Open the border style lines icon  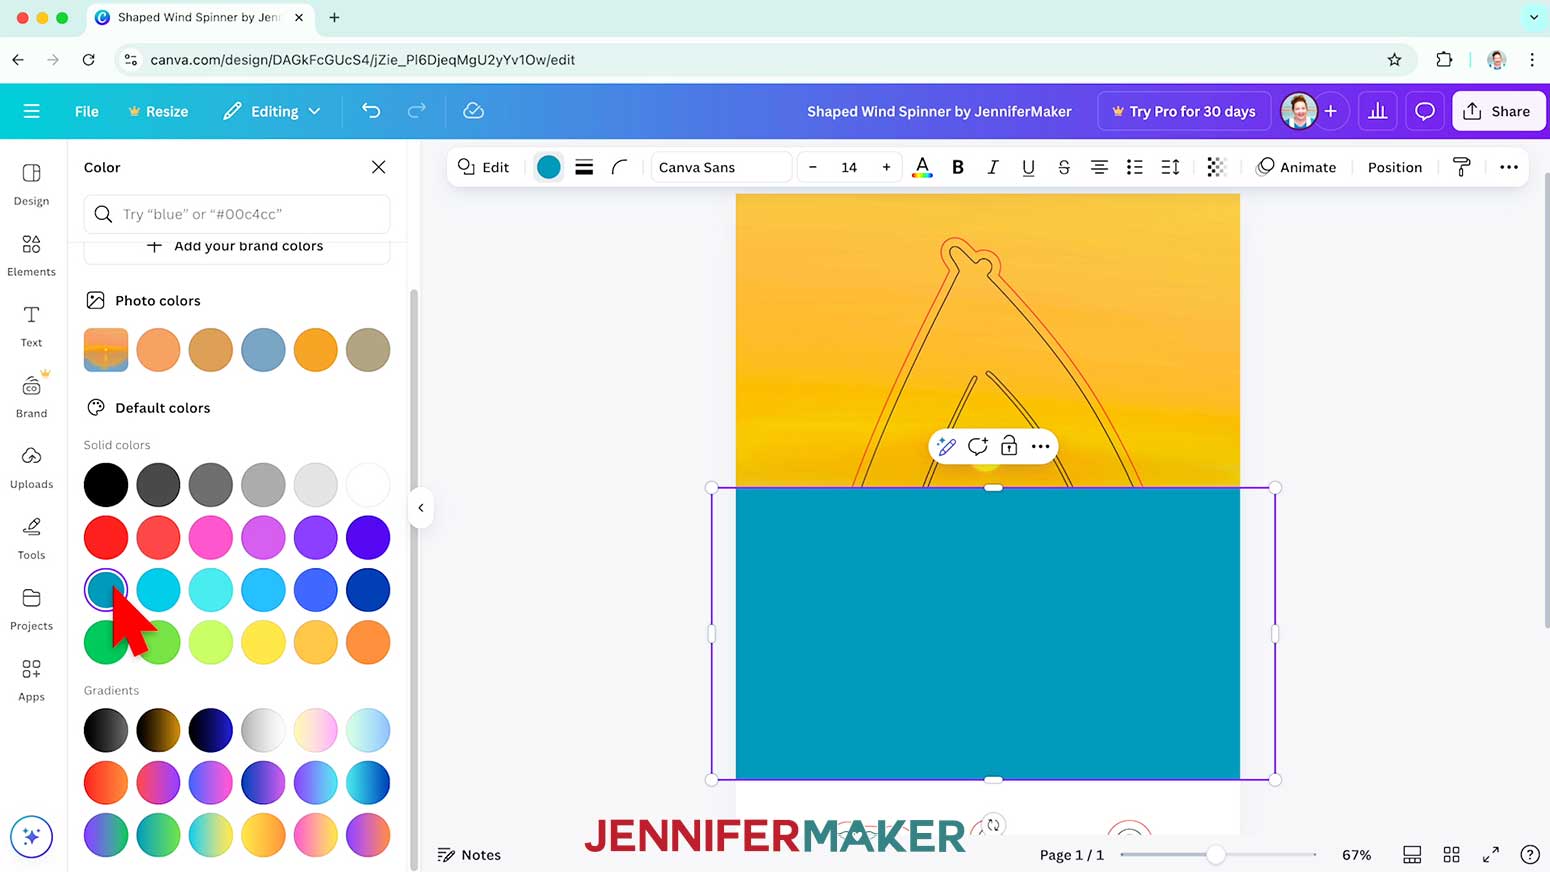tap(584, 167)
